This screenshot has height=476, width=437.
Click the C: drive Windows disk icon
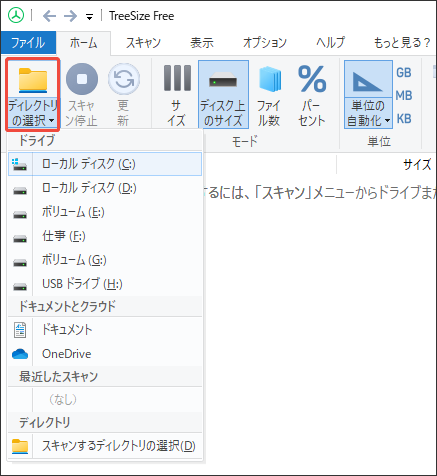(19, 164)
